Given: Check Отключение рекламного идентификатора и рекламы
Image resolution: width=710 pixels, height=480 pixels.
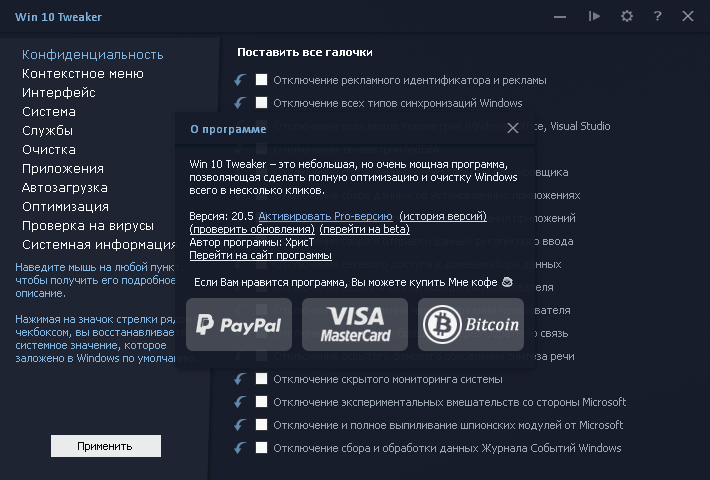Looking at the screenshot, I should pyautogui.click(x=261, y=80).
